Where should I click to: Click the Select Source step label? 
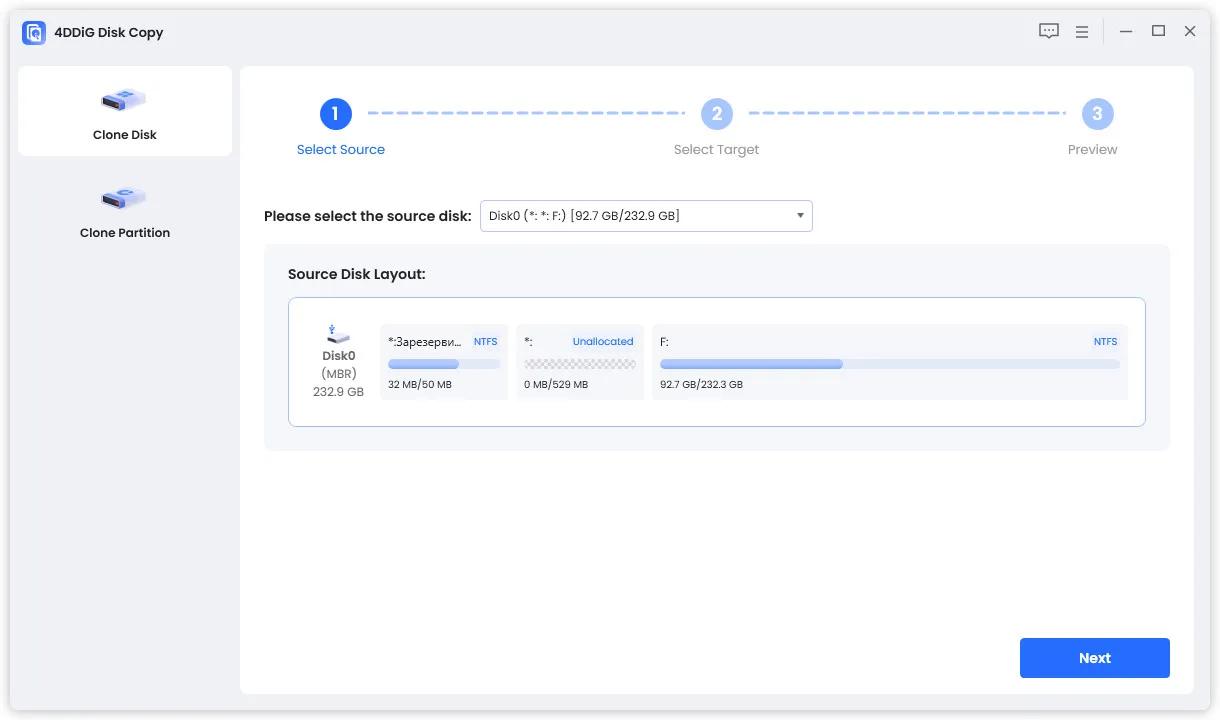click(x=340, y=150)
